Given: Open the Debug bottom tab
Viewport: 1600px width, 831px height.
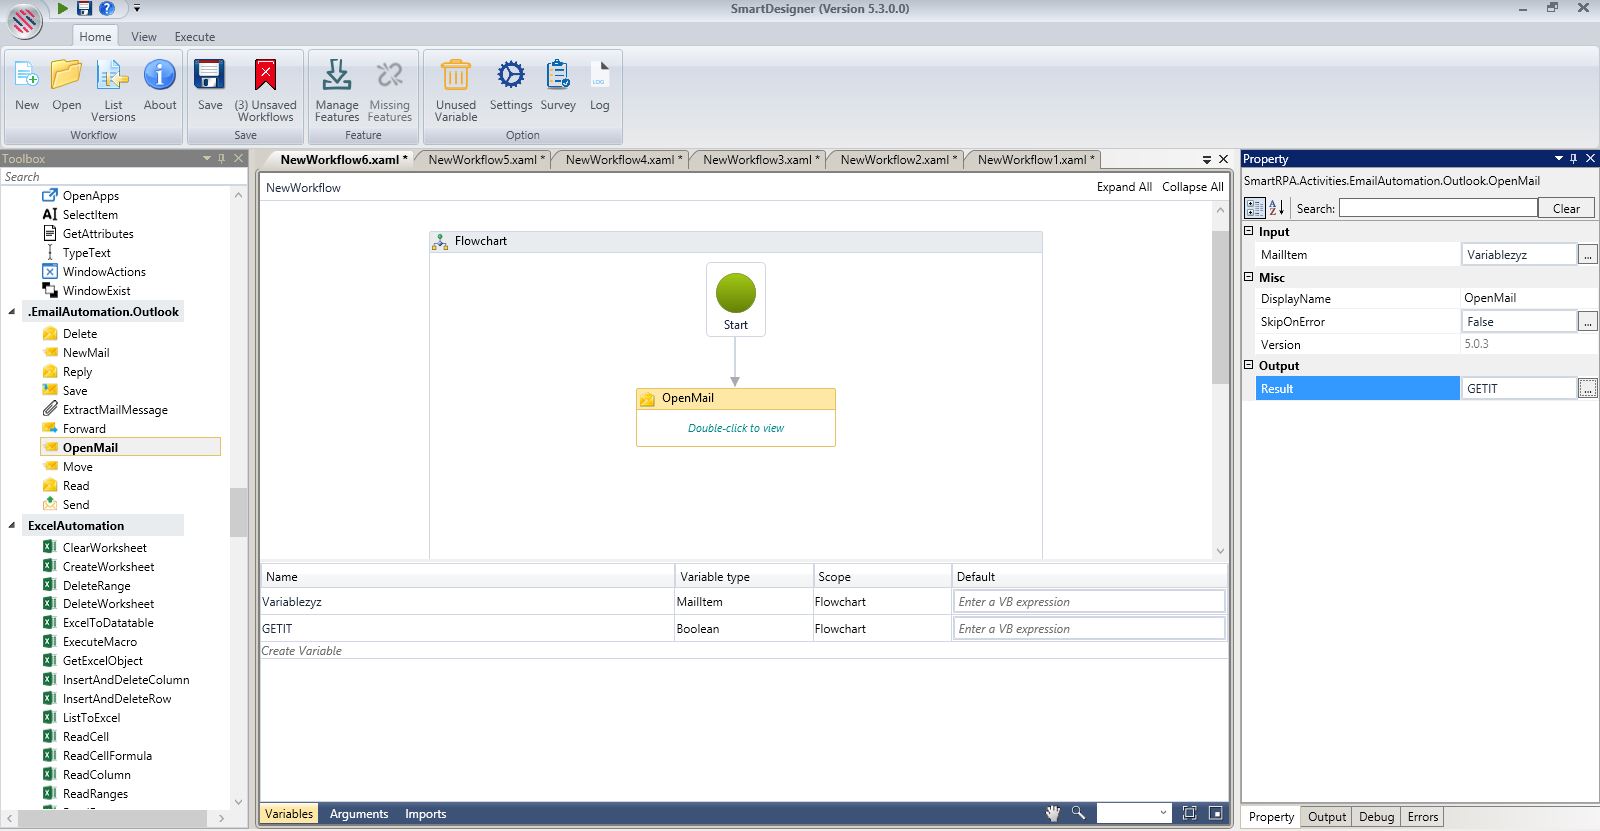Looking at the screenshot, I should [x=1376, y=817].
